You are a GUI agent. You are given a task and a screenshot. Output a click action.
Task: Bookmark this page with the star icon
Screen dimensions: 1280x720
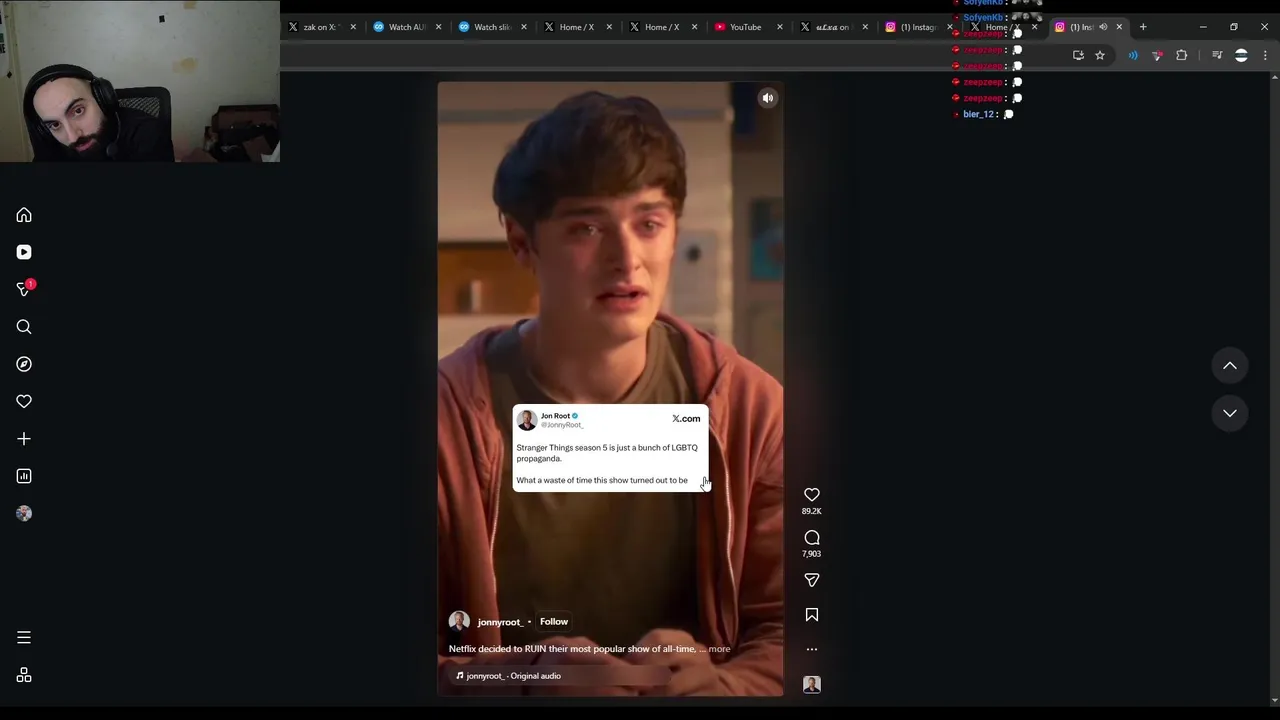[1100, 55]
